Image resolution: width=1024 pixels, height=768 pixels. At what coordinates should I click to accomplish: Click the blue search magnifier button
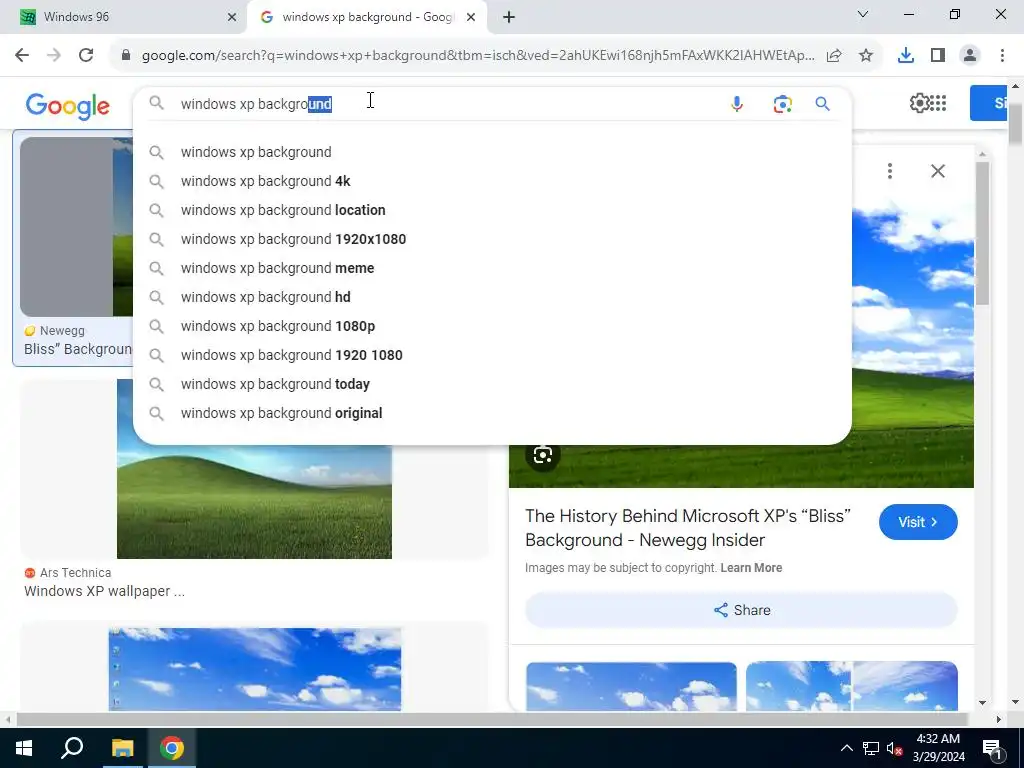(x=823, y=104)
